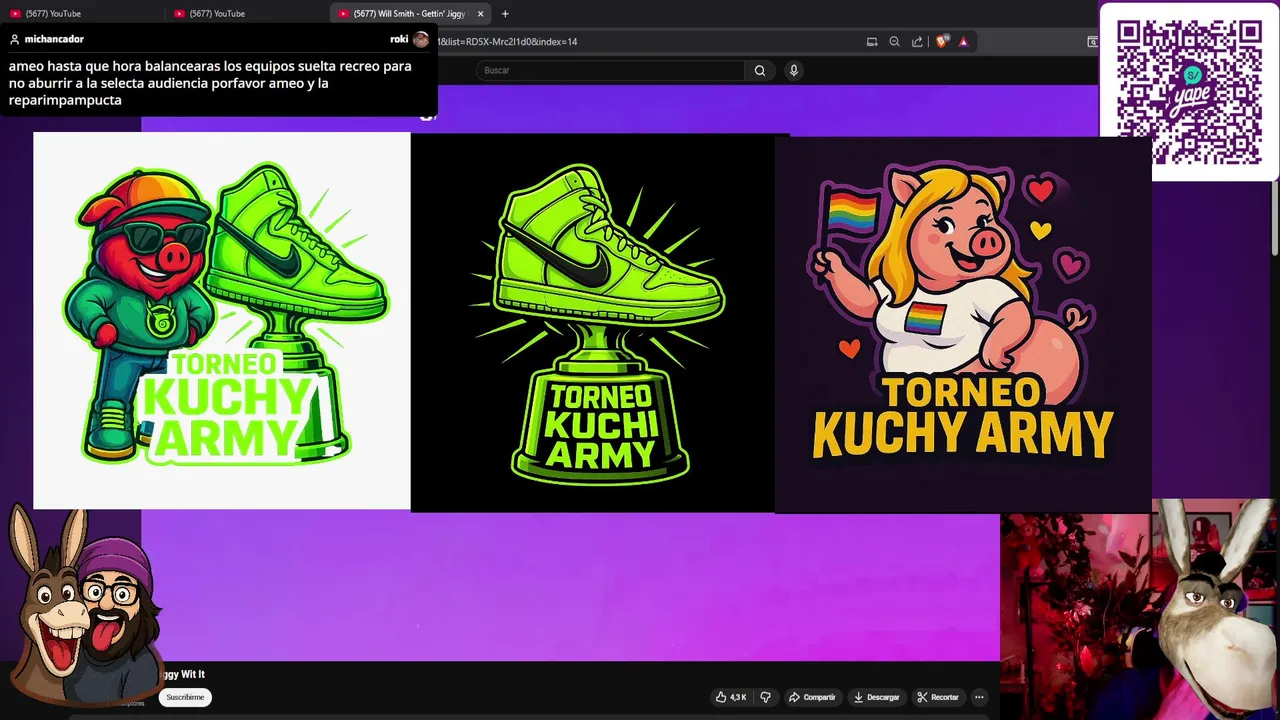Click the roki user avatar in overlay
The height and width of the screenshot is (720, 1280).
point(421,39)
